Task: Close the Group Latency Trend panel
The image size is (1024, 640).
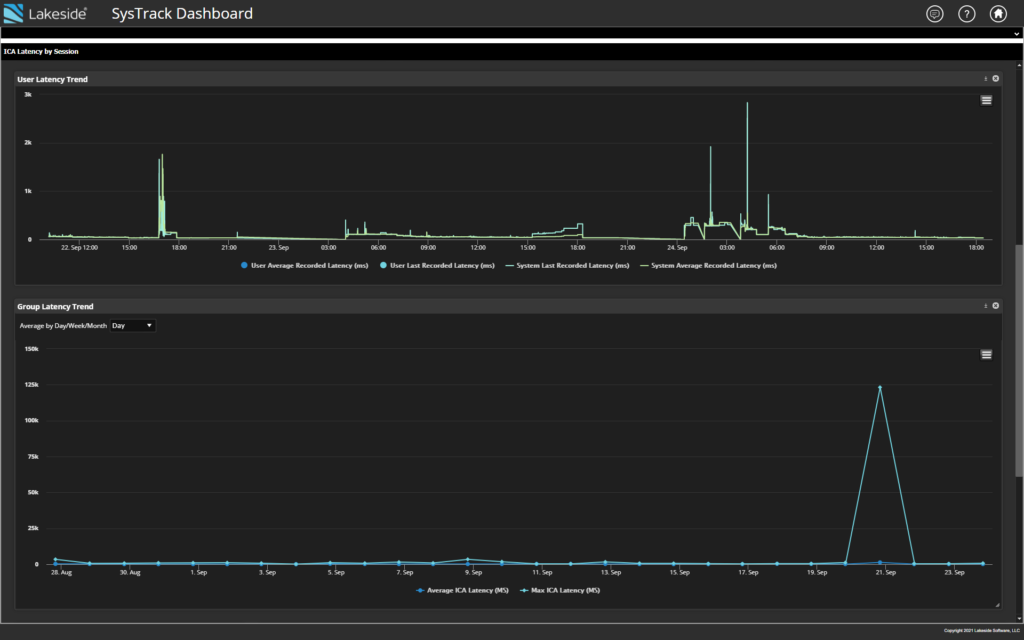Action: (x=995, y=306)
